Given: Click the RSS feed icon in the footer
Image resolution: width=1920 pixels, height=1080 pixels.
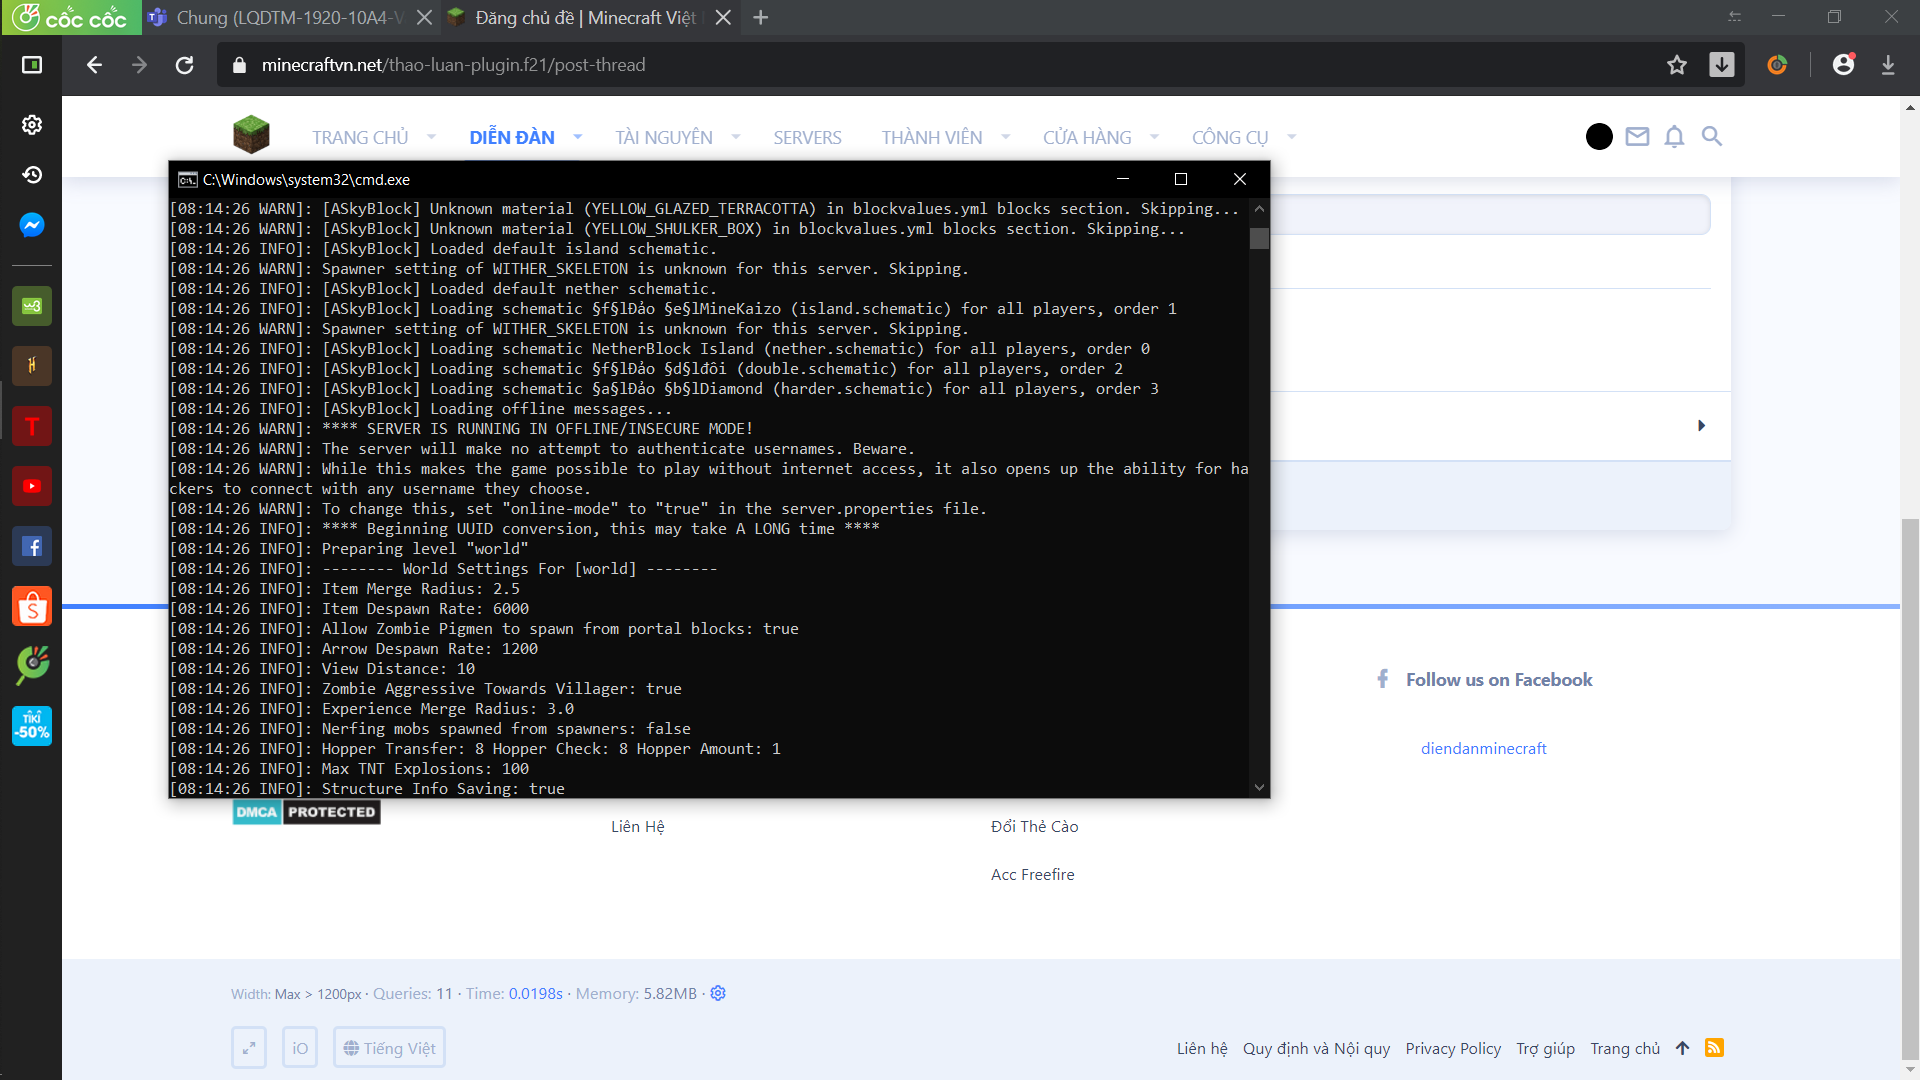Looking at the screenshot, I should [x=1714, y=1047].
